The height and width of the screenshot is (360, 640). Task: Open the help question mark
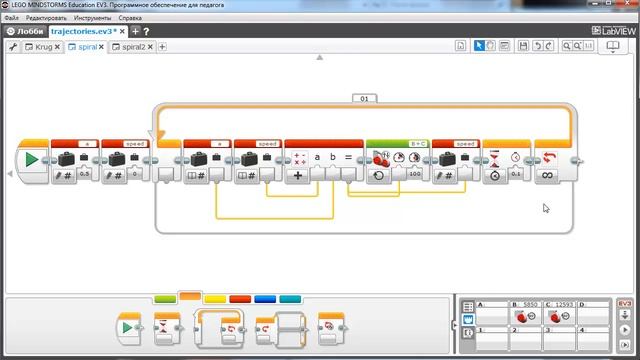pyautogui.click(x=146, y=31)
